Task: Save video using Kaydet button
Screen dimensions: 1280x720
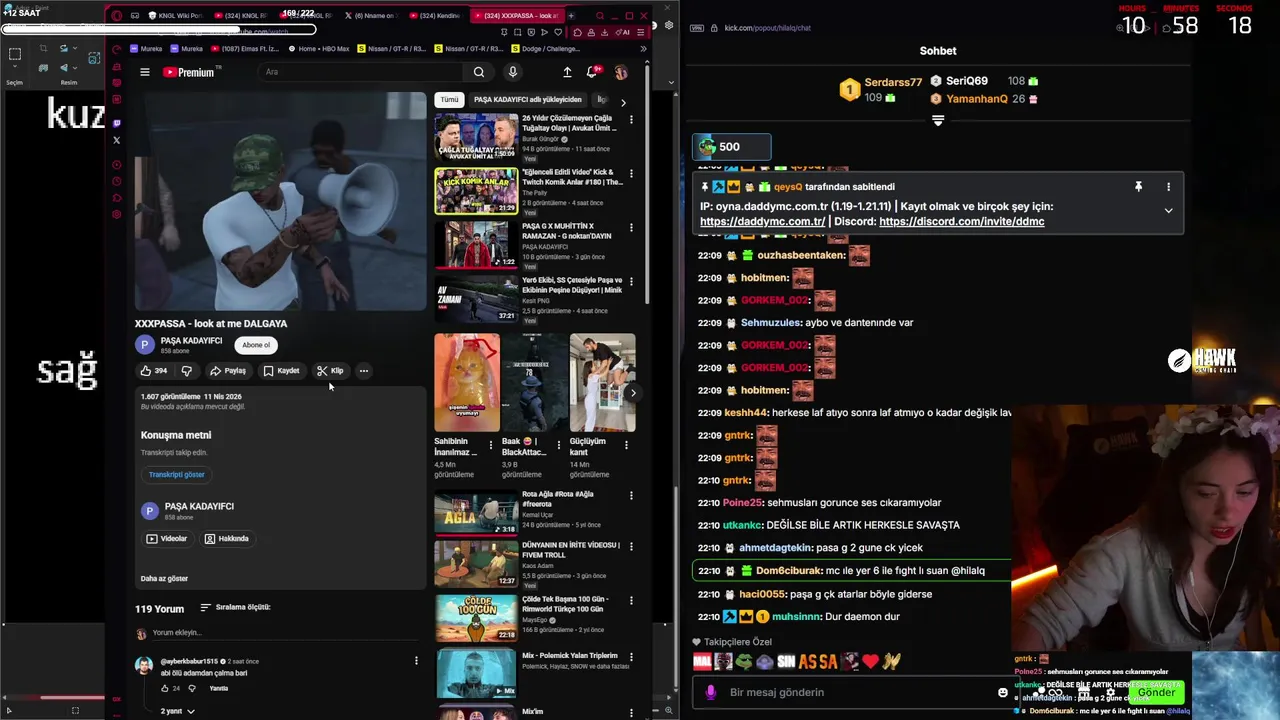Action: pyautogui.click(x=282, y=371)
